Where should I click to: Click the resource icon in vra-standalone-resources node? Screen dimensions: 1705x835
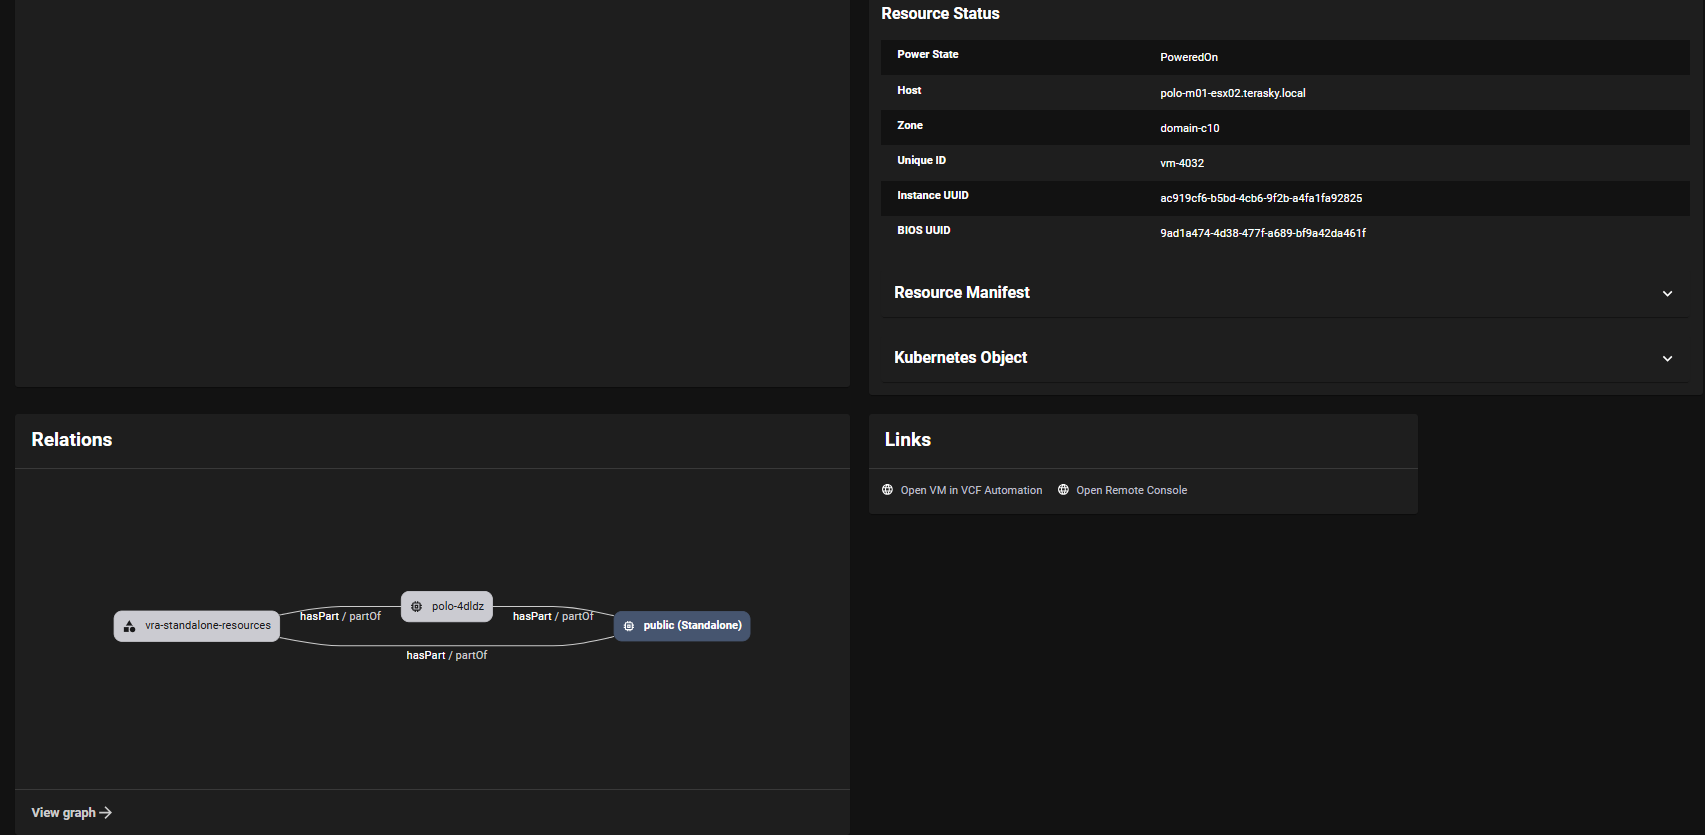click(129, 626)
